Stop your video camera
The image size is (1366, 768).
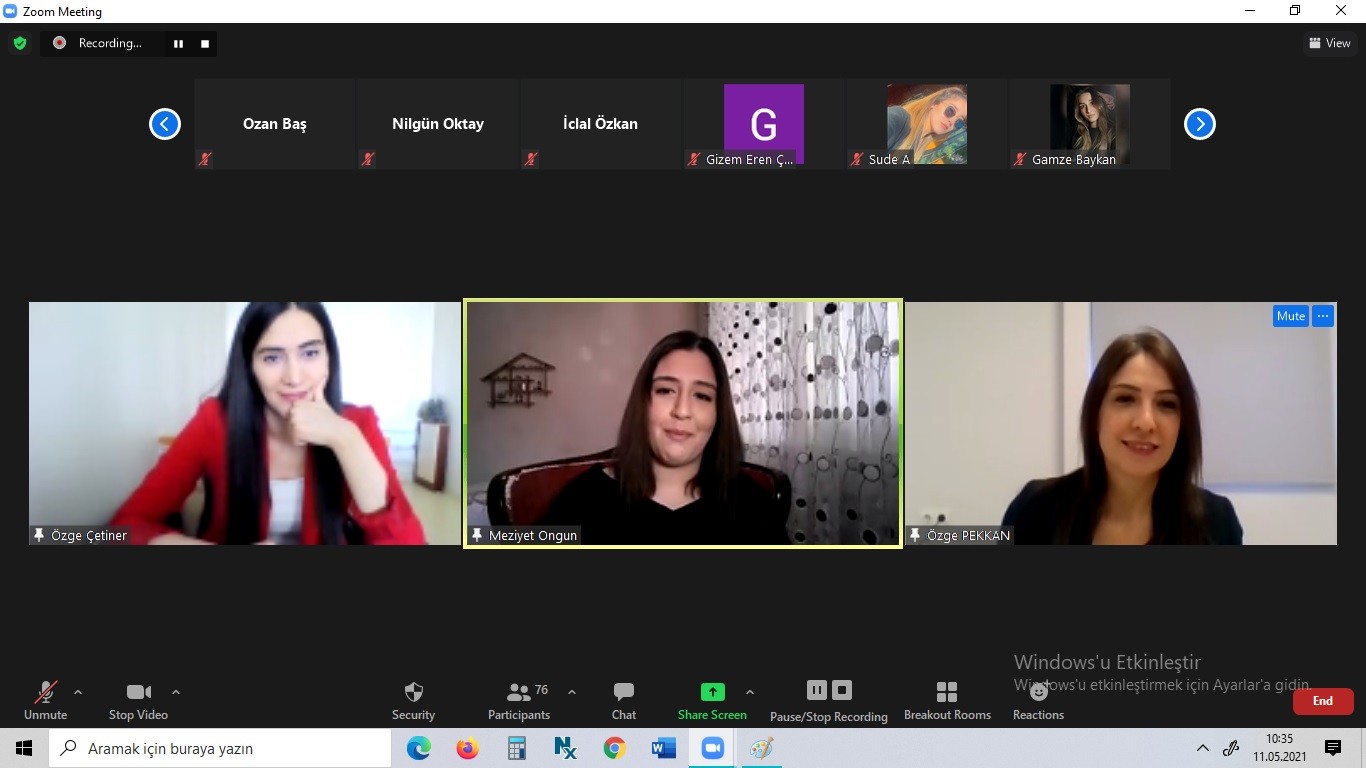pos(138,700)
